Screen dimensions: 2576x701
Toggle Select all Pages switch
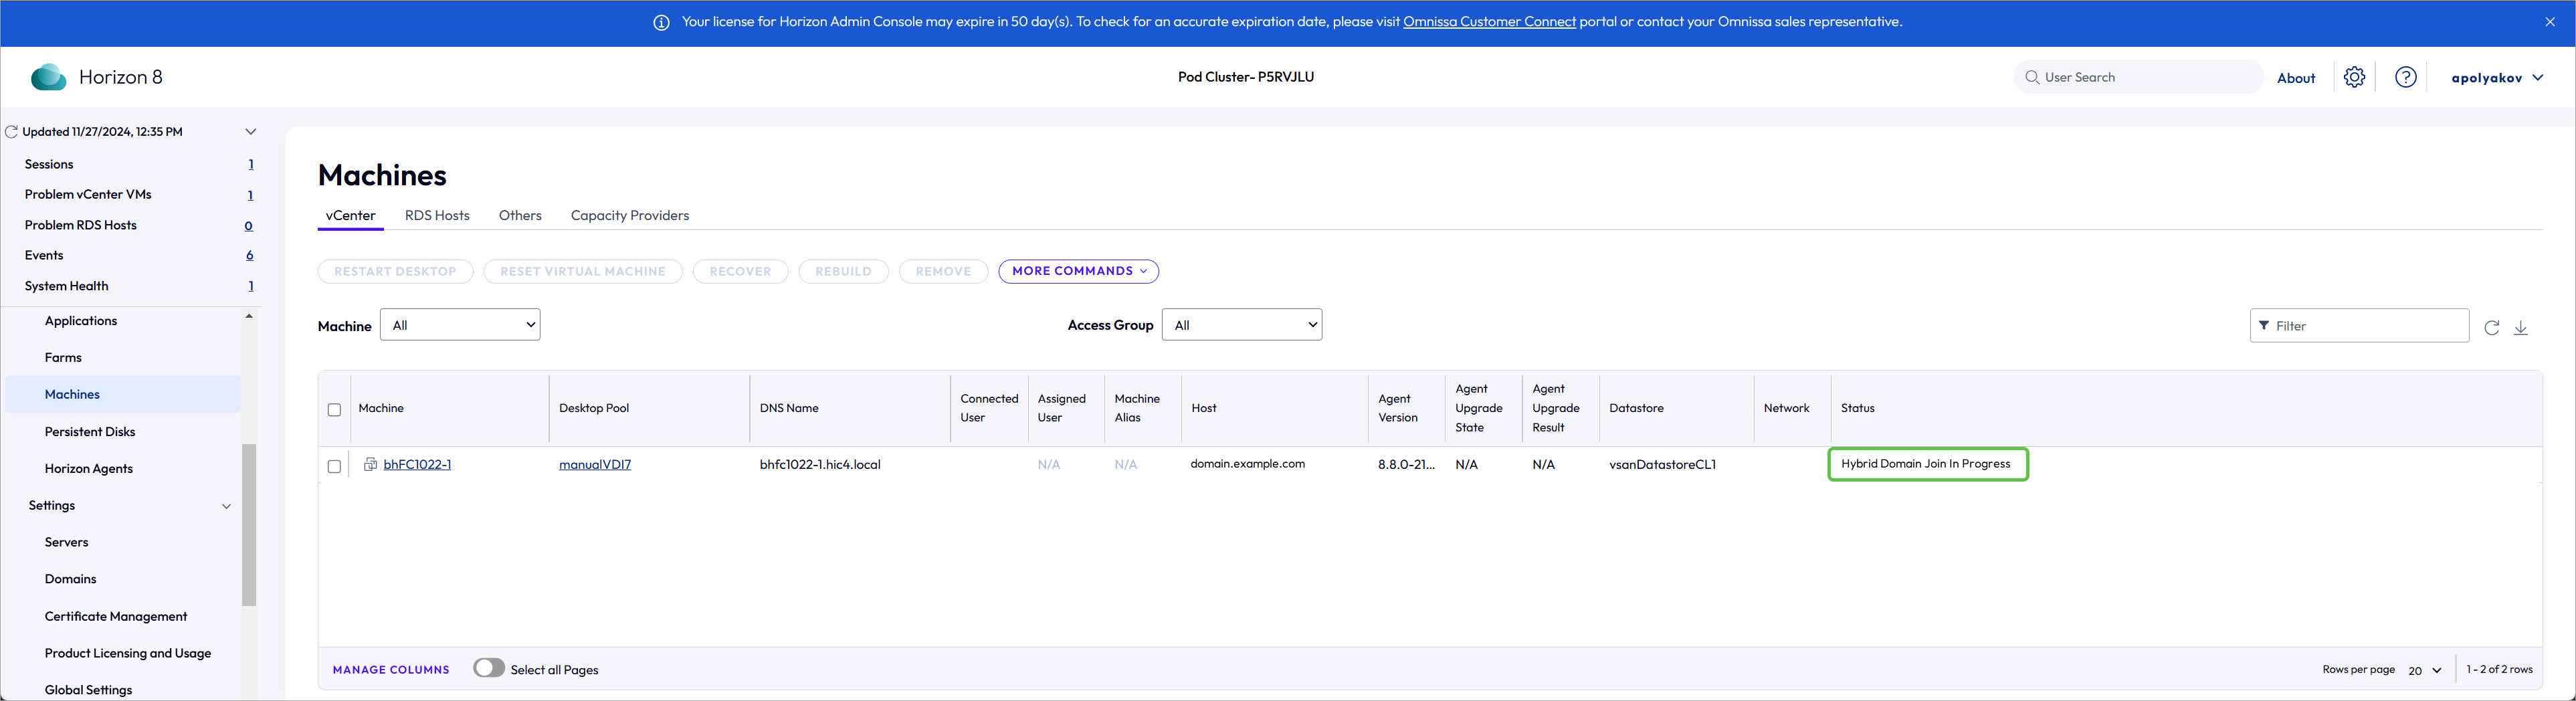(x=489, y=668)
